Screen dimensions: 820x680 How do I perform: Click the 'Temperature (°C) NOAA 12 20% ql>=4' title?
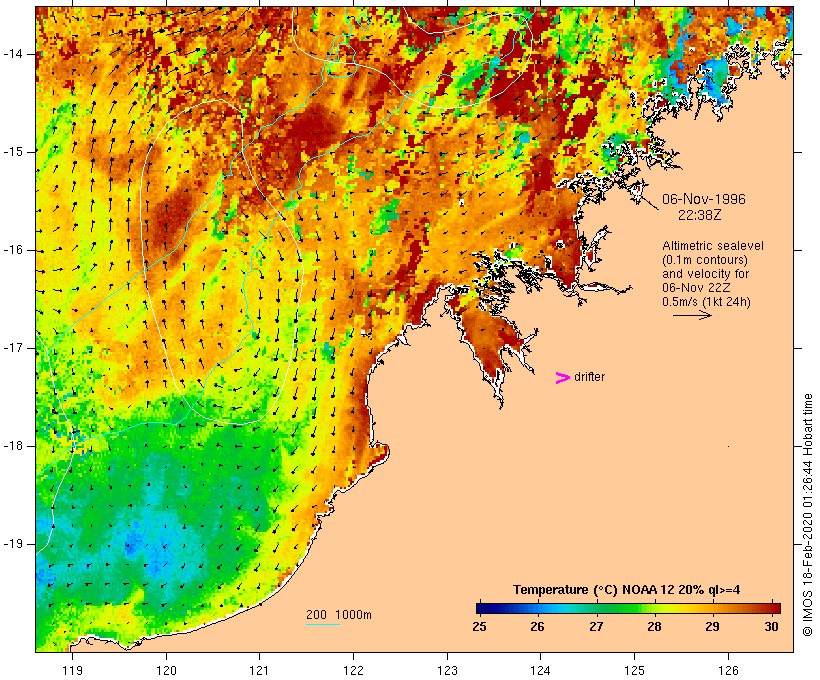tap(627, 590)
